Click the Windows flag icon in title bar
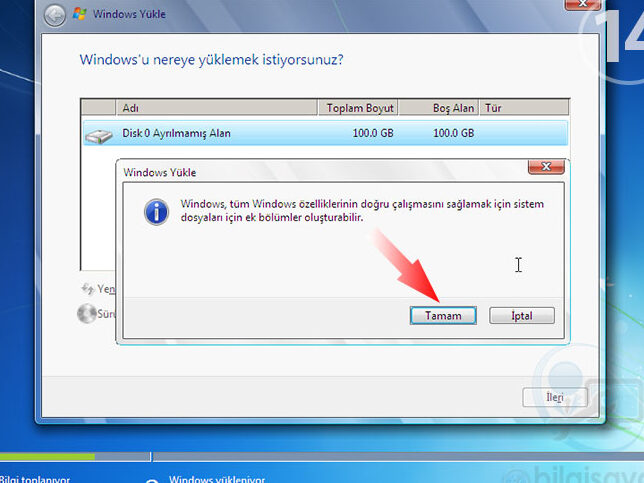The width and height of the screenshot is (644, 483). click(x=80, y=15)
